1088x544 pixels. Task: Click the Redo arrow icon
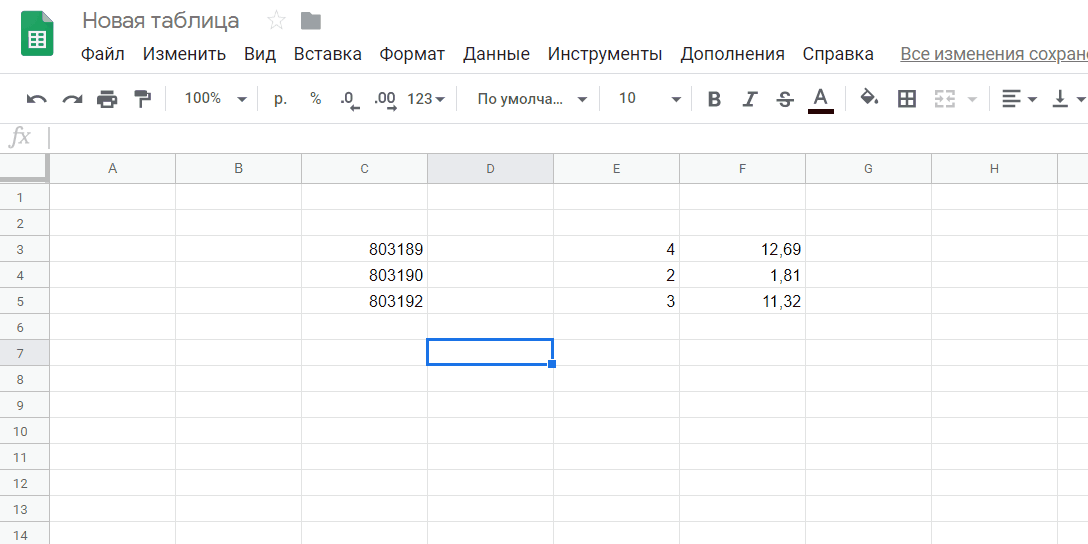(72, 99)
